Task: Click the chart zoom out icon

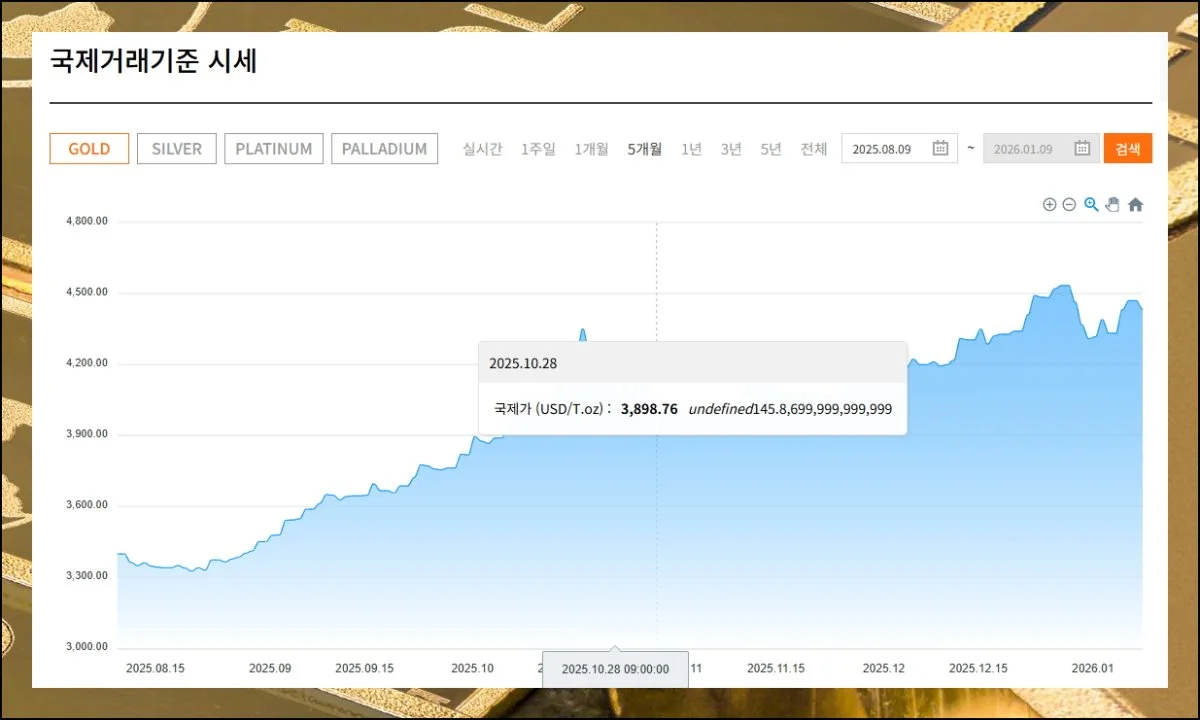Action: tap(1069, 205)
